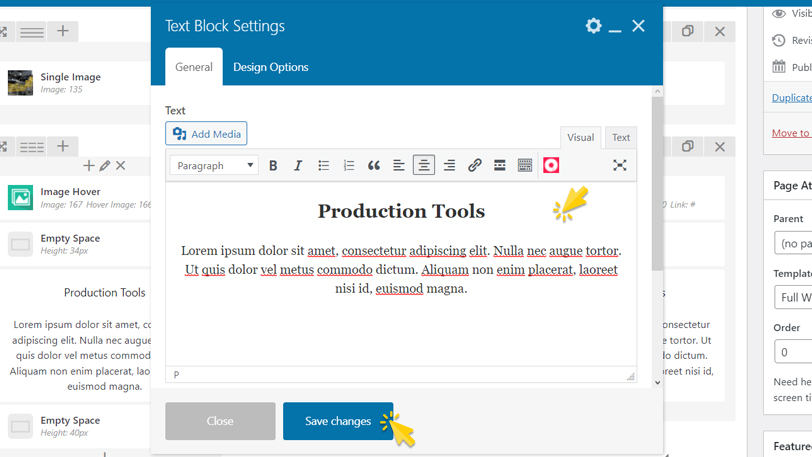Switch to the Design Options tab
This screenshot has height=457, width=812.
[x=270, y=67]
